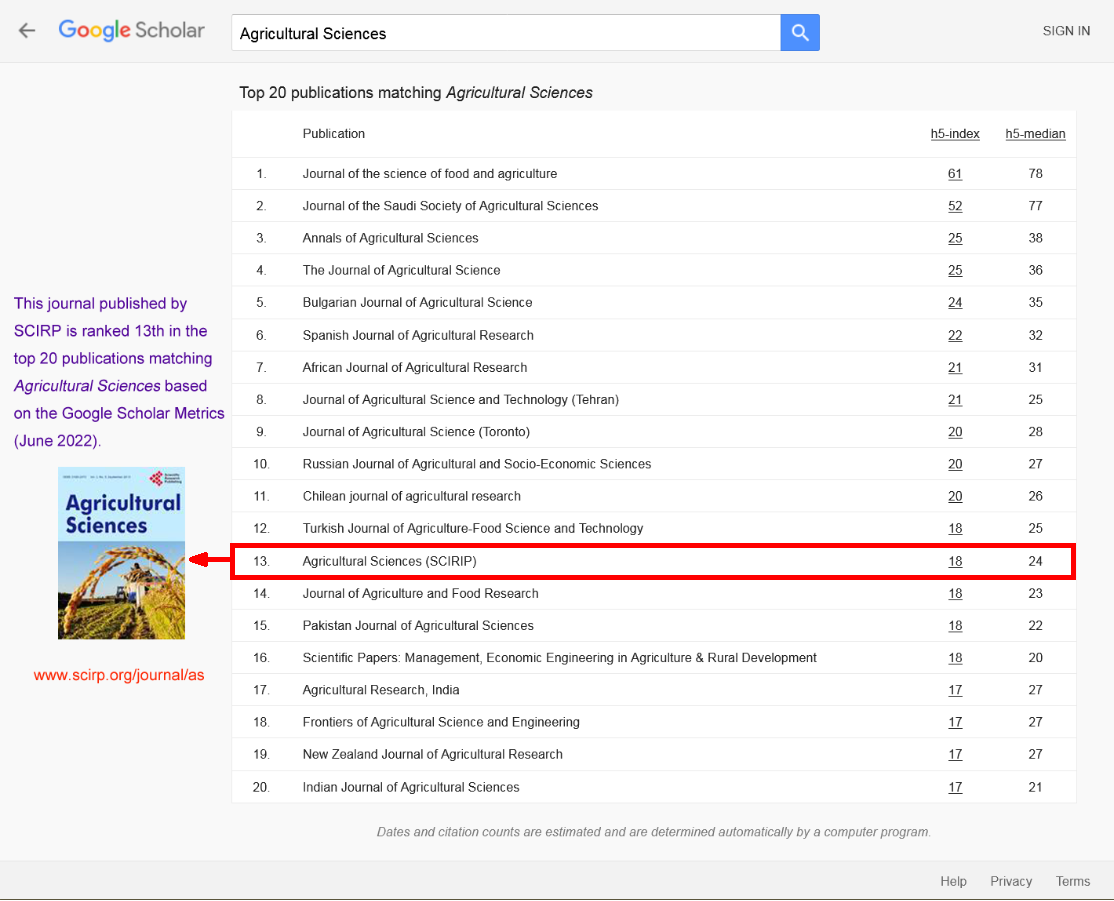
Task: Visit the www.scirp.org/journal/as link
Action: pos(119,675)
